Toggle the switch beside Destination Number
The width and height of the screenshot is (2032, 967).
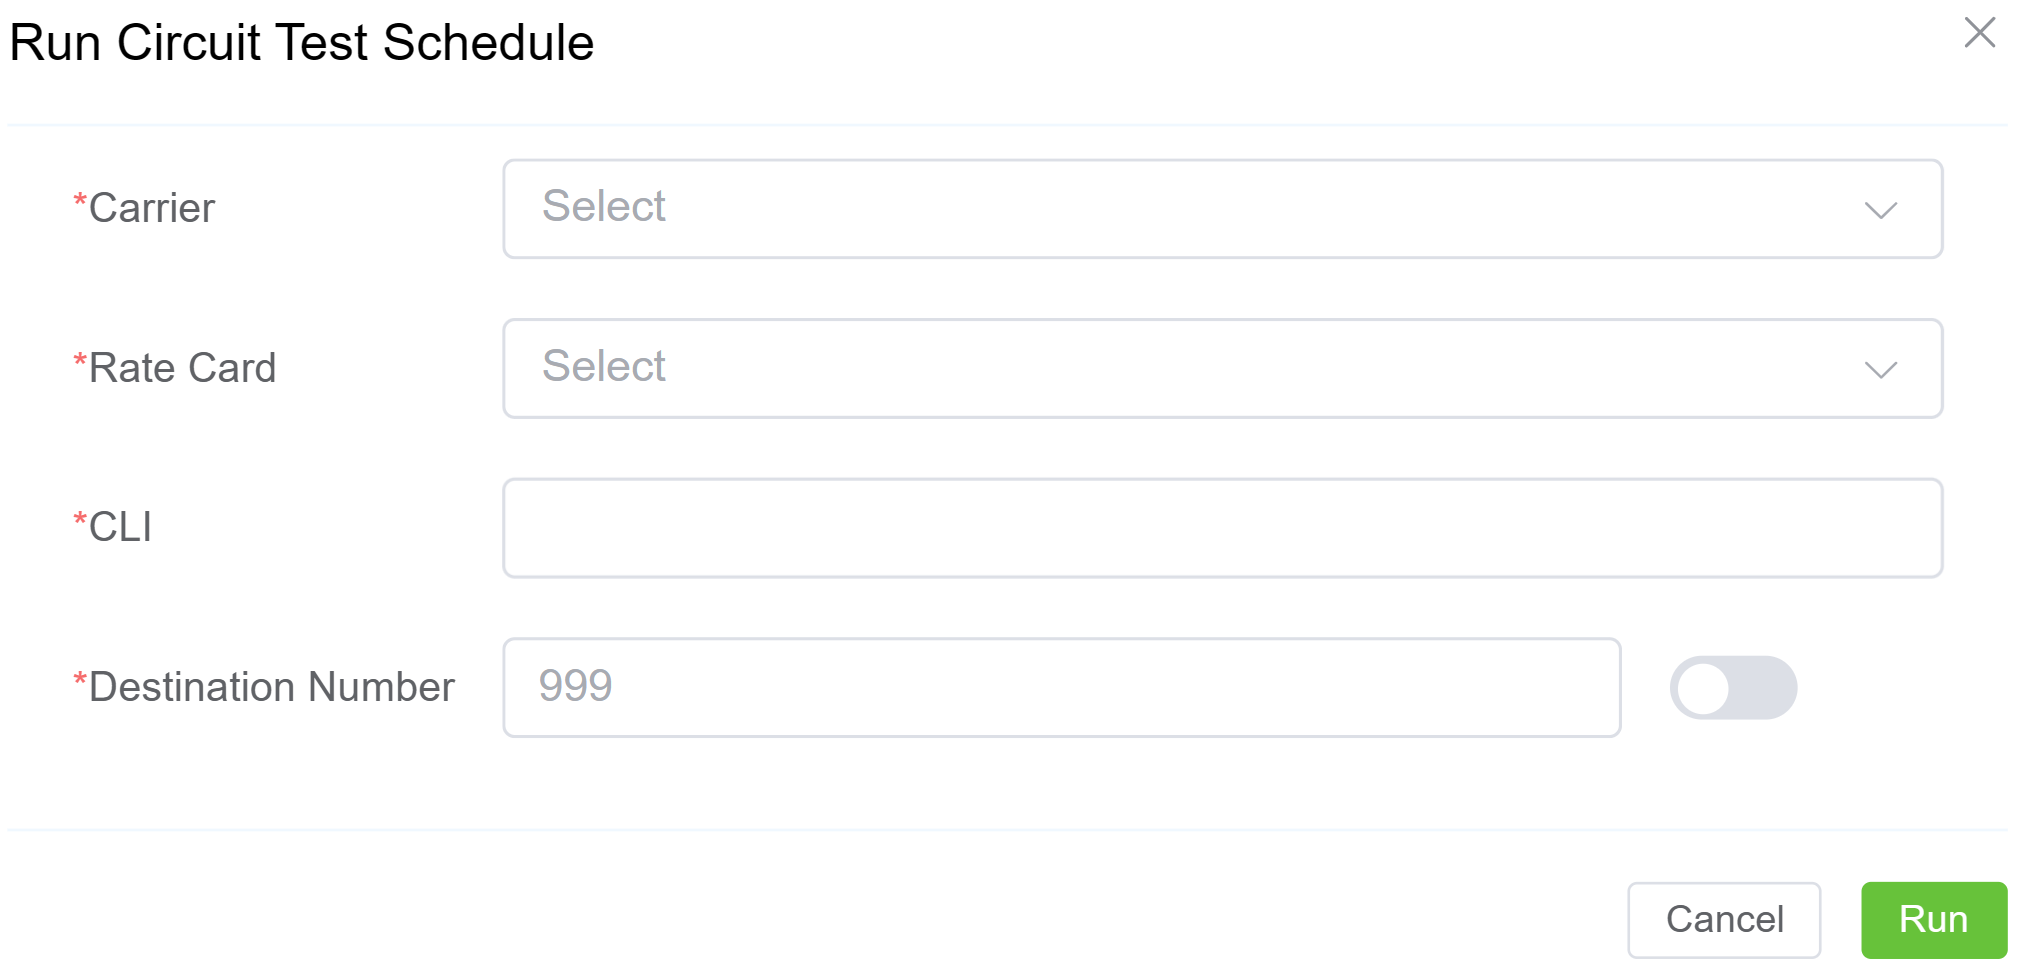(1733, 688)
